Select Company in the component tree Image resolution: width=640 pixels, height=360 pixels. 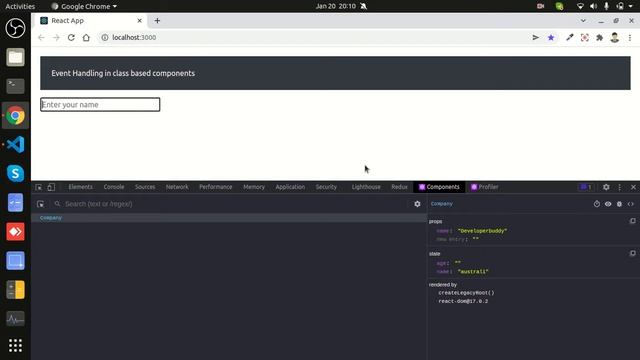[x=229, y=218]
